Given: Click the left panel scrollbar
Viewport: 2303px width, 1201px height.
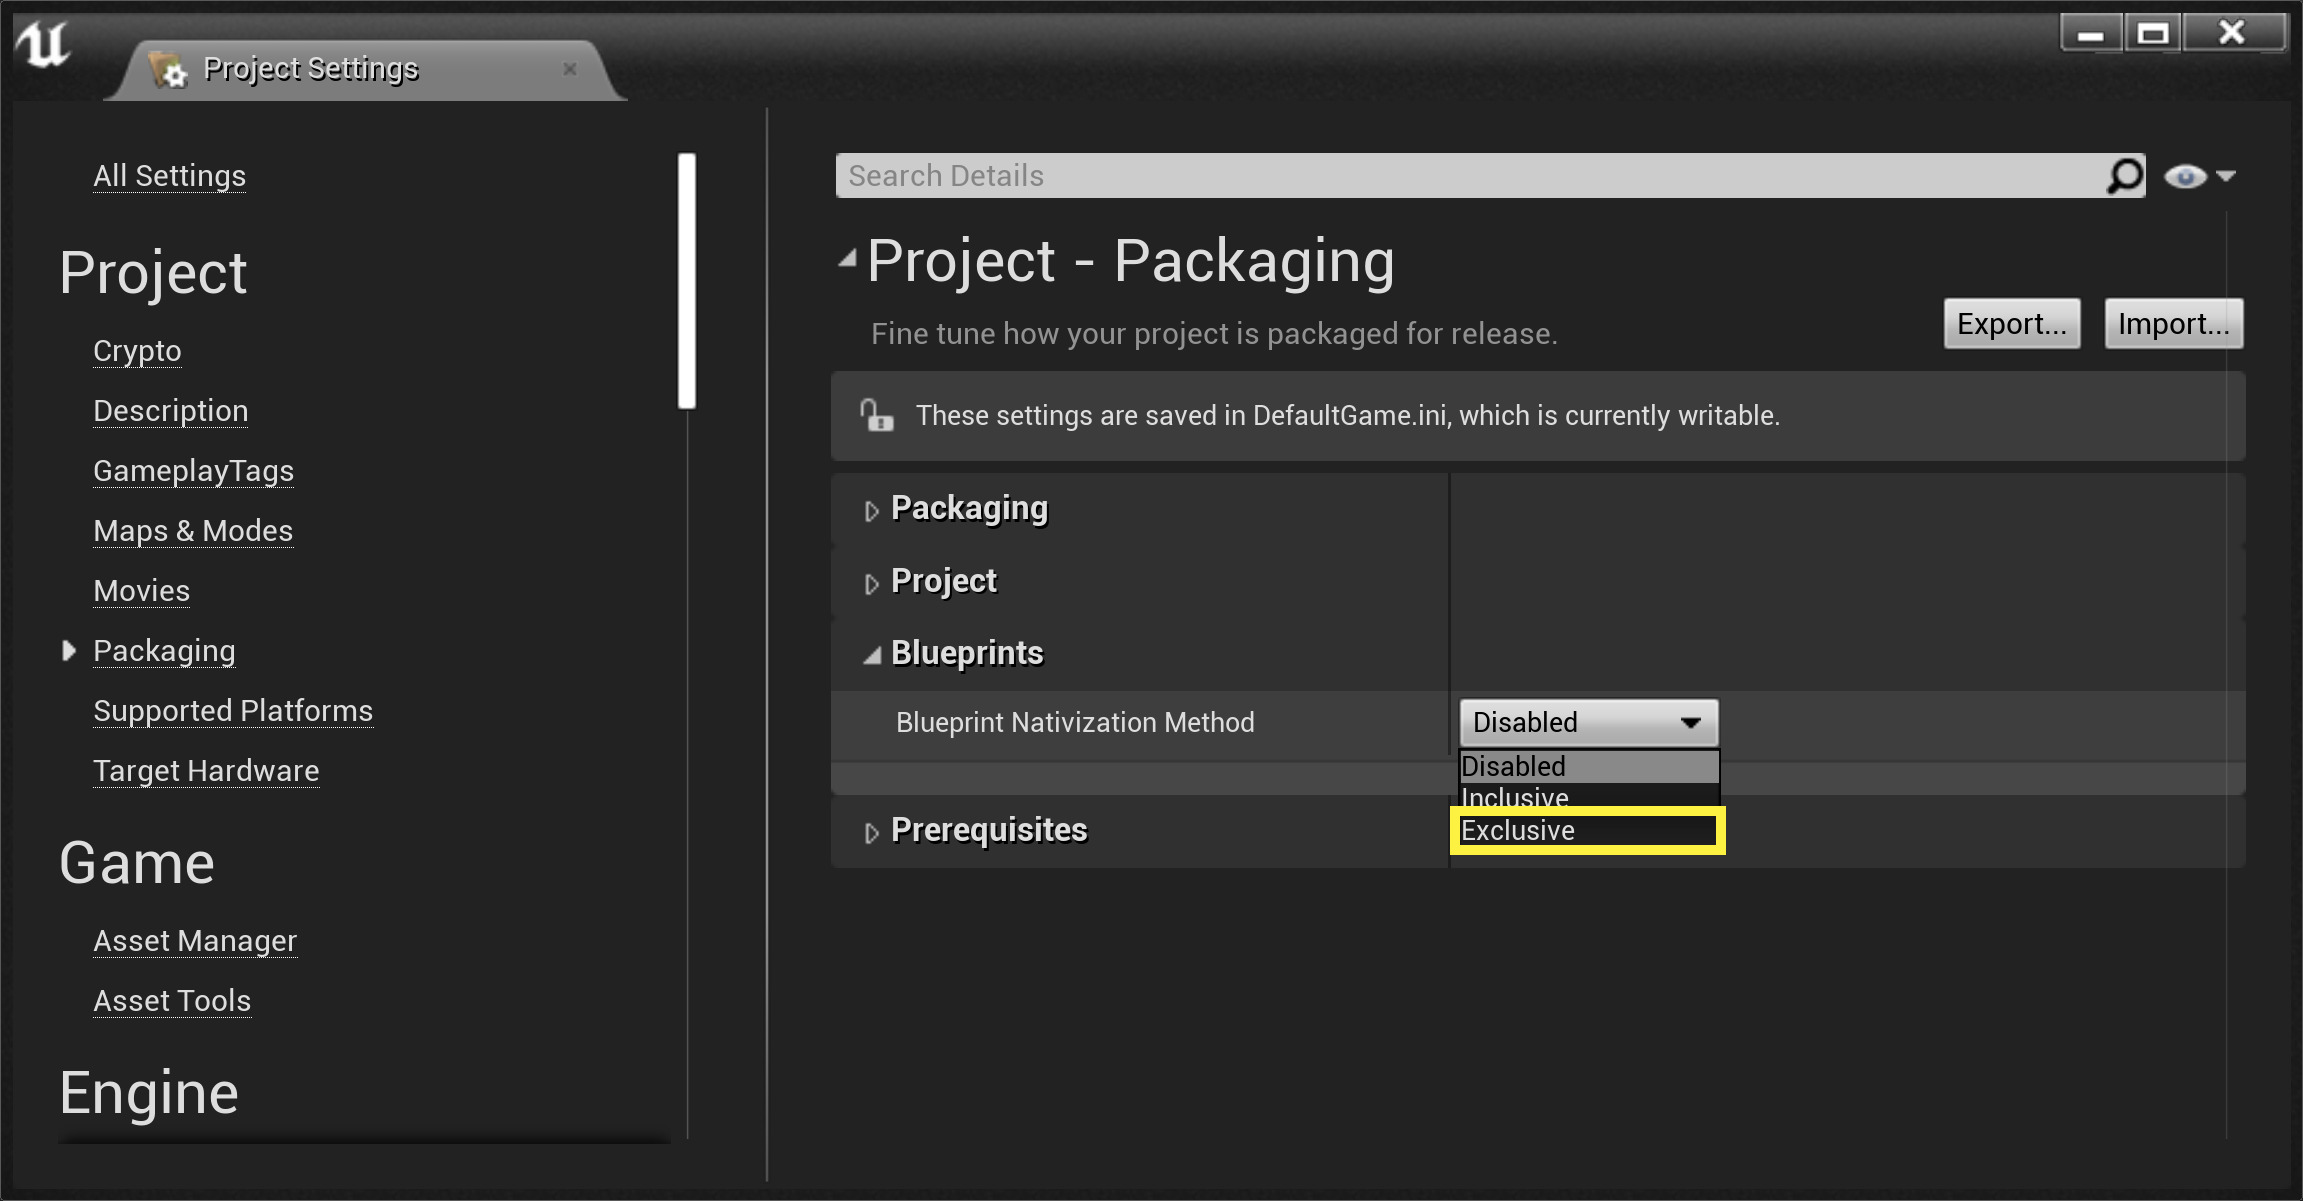Looking at the screenshot, I should point(686,280).
